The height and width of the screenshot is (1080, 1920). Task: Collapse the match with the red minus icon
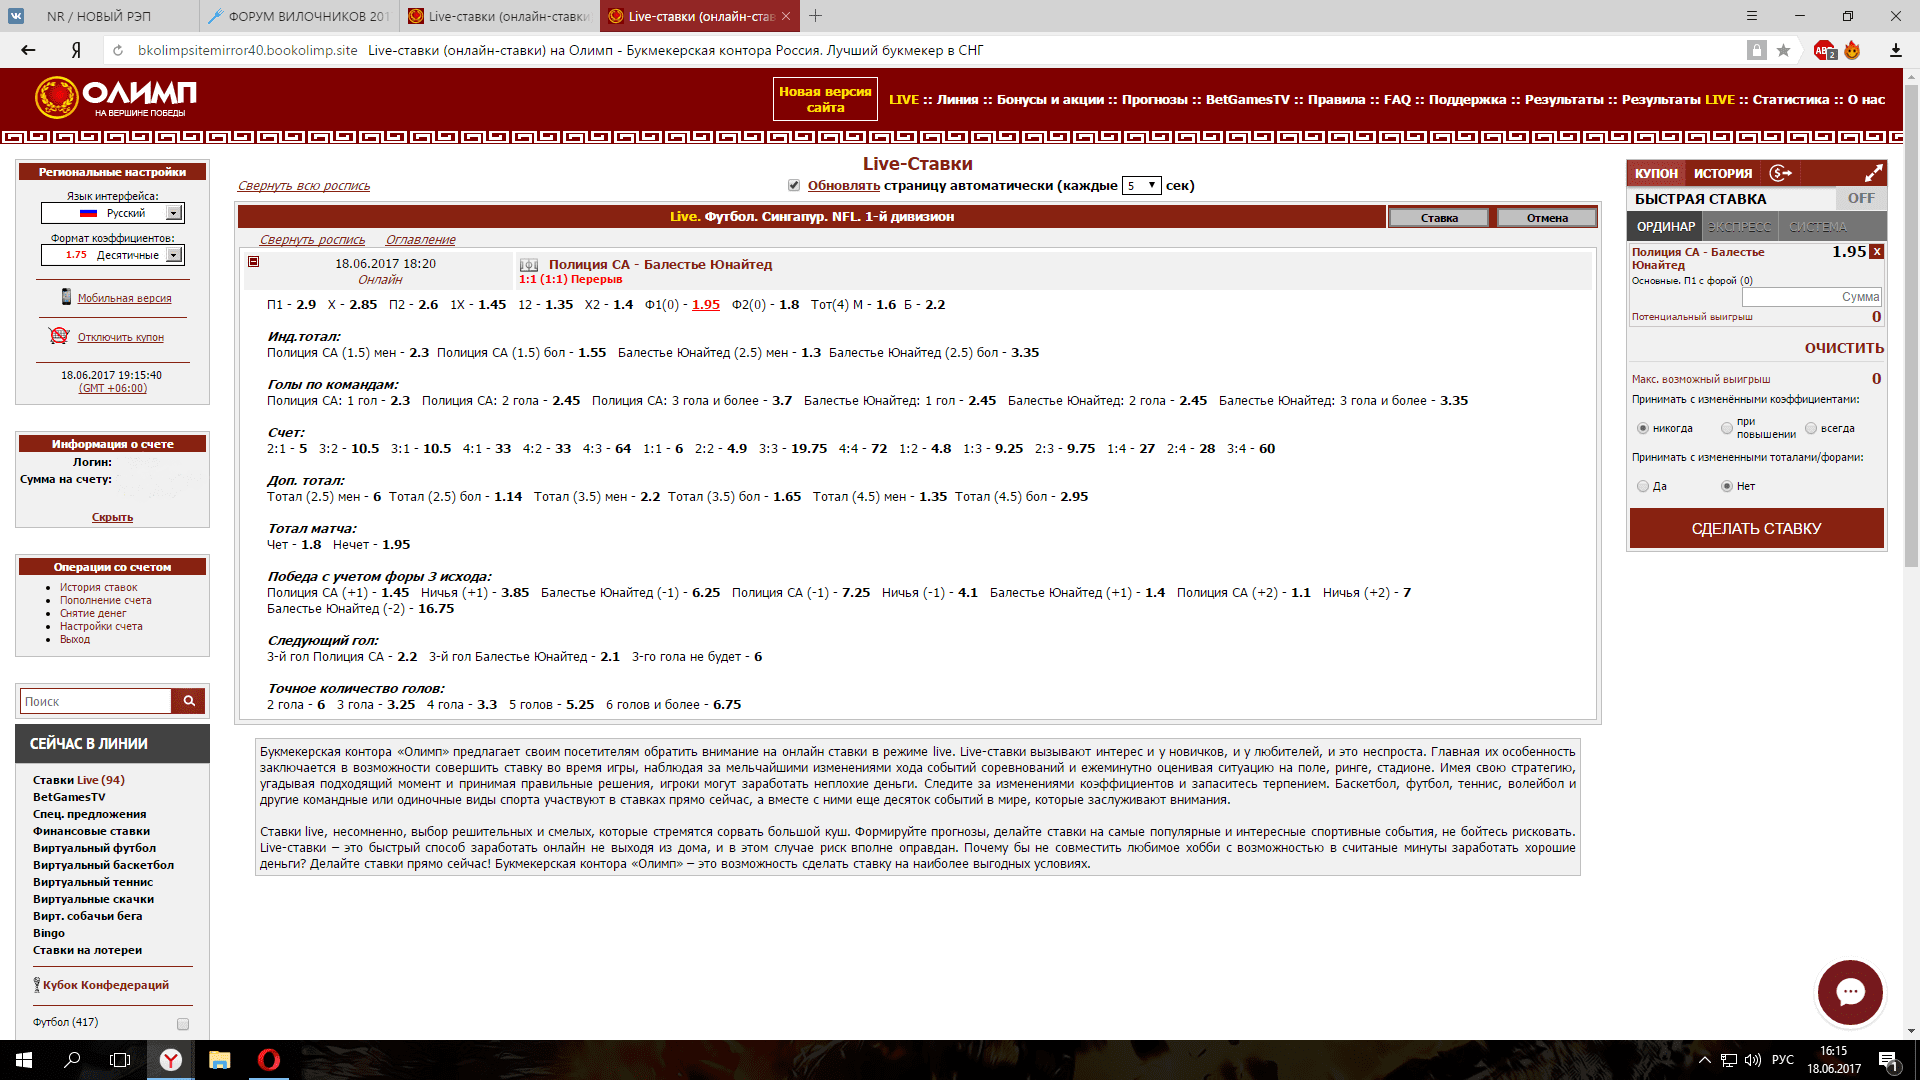click(x=254, y=262)
